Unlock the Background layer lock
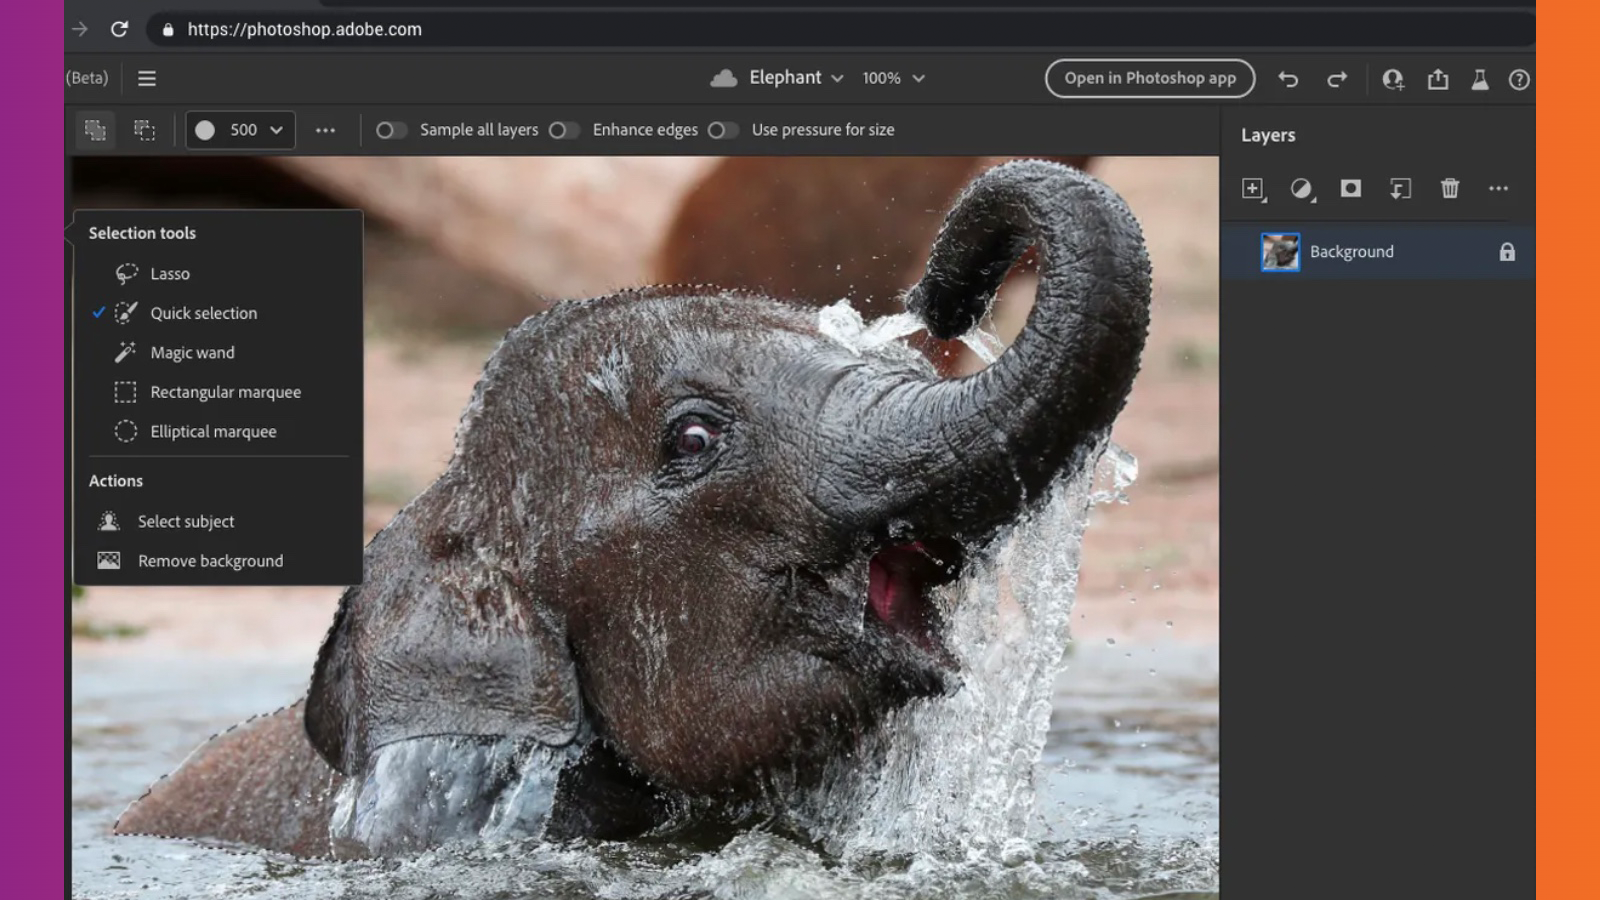 coord(1506,252)
